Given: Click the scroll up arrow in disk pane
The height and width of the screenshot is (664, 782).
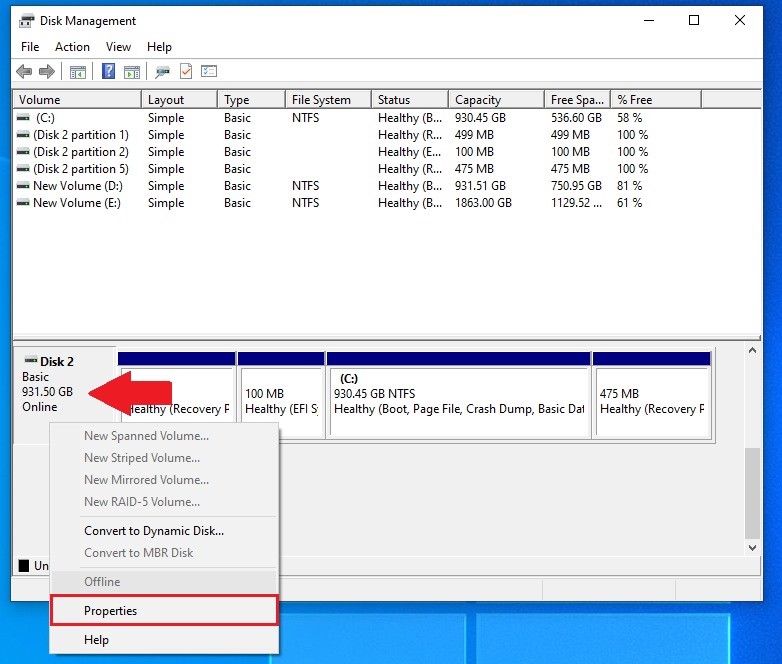Looking at the screenshot, I should click(752, 351).
